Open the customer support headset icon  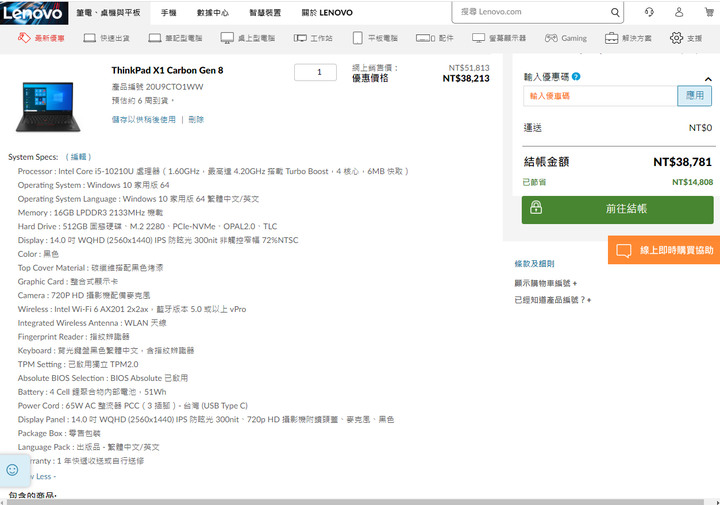[649, 12]
